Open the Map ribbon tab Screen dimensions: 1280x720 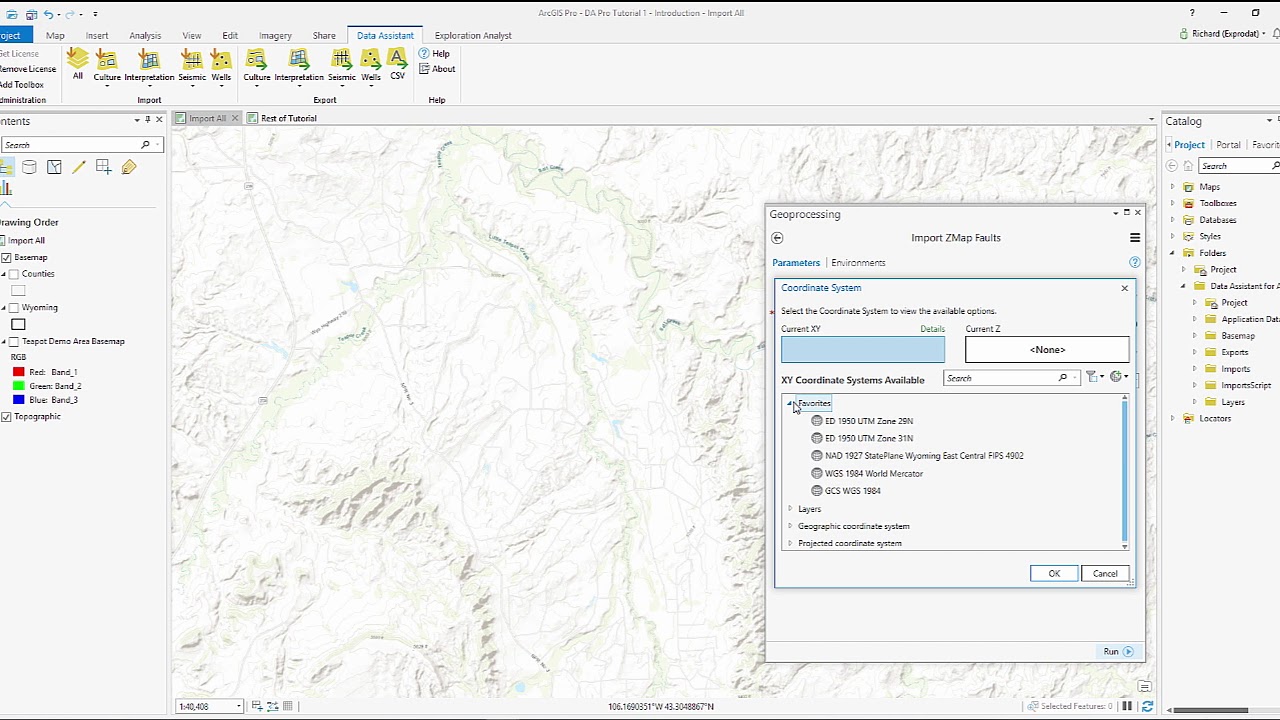click(55, 35)
